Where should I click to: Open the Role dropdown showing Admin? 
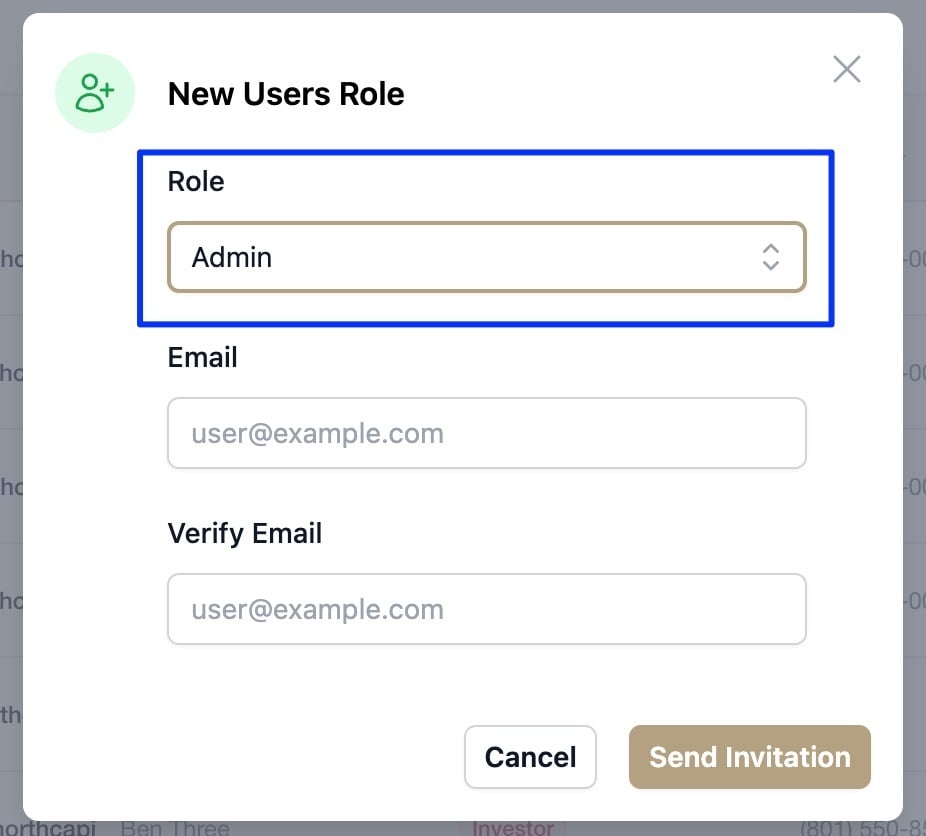tap(487, 257)
